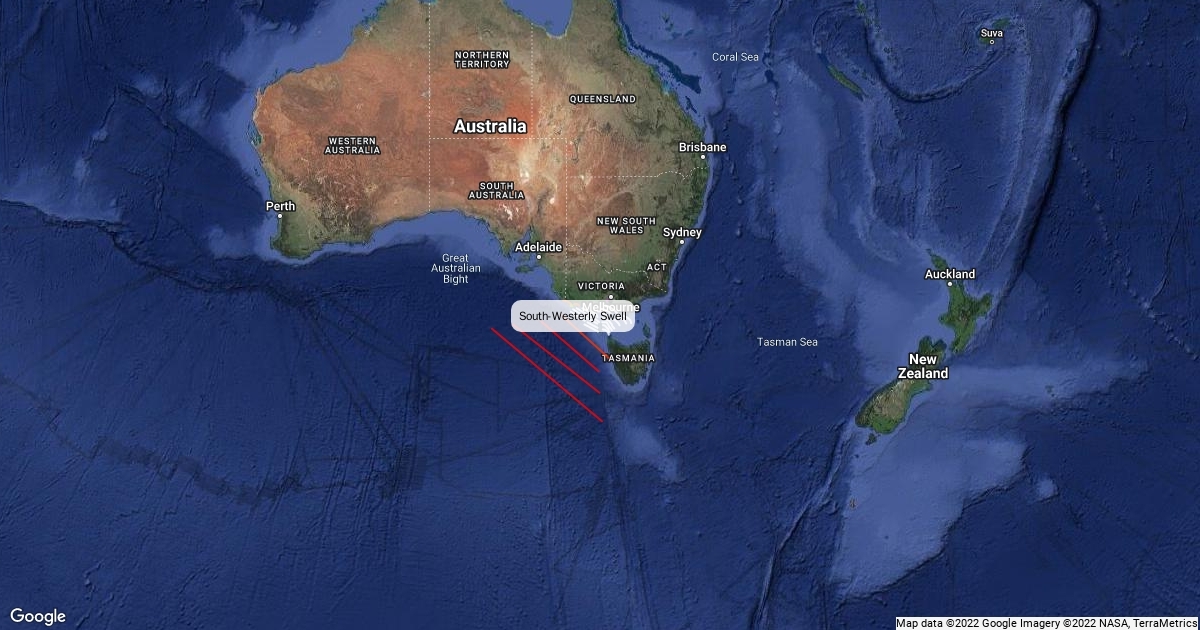Click the Northern Territory state label
The width and height of the screenshot is (1200, 630).
coord(482,59)
